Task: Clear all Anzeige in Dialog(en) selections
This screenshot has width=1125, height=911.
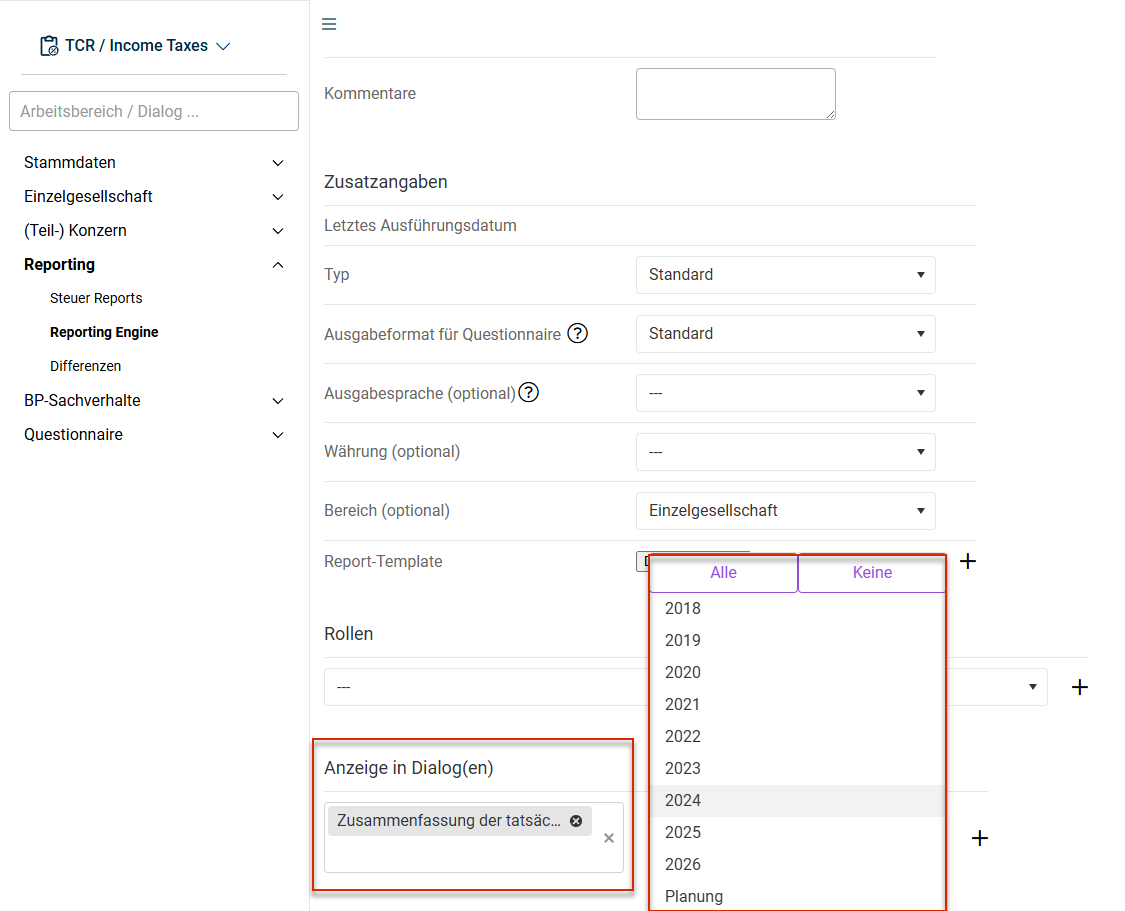Action: pyautogui.click(x=608, y=838)
